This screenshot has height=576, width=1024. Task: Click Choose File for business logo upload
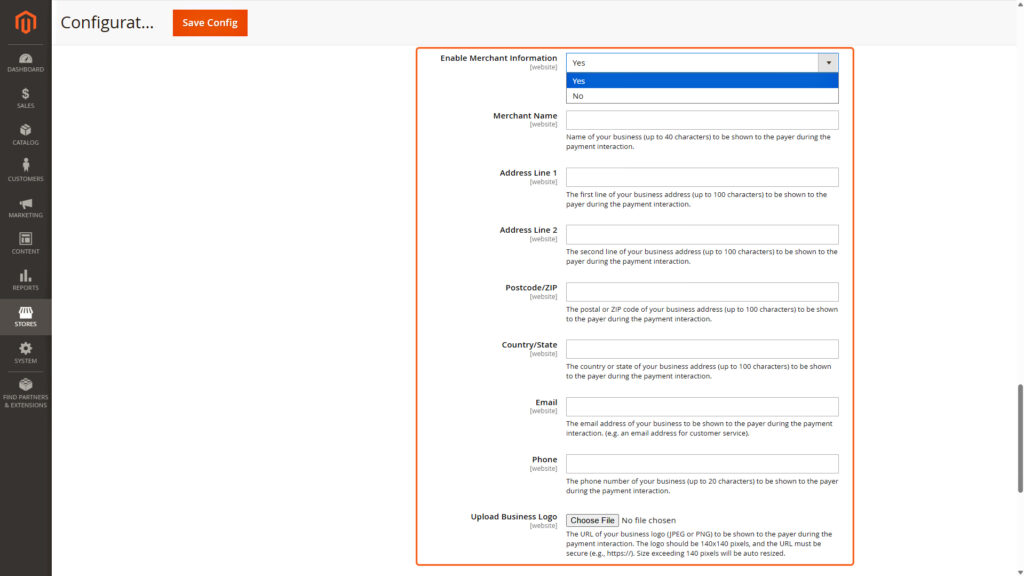point(591,519)
